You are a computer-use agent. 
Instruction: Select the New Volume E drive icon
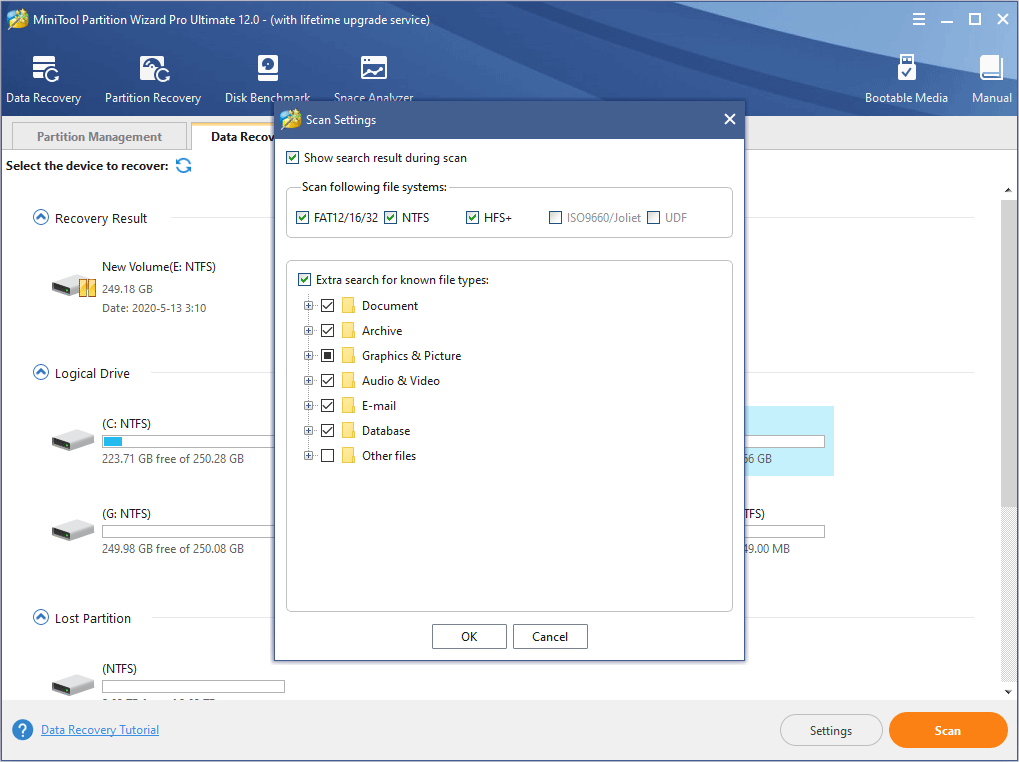73,286
